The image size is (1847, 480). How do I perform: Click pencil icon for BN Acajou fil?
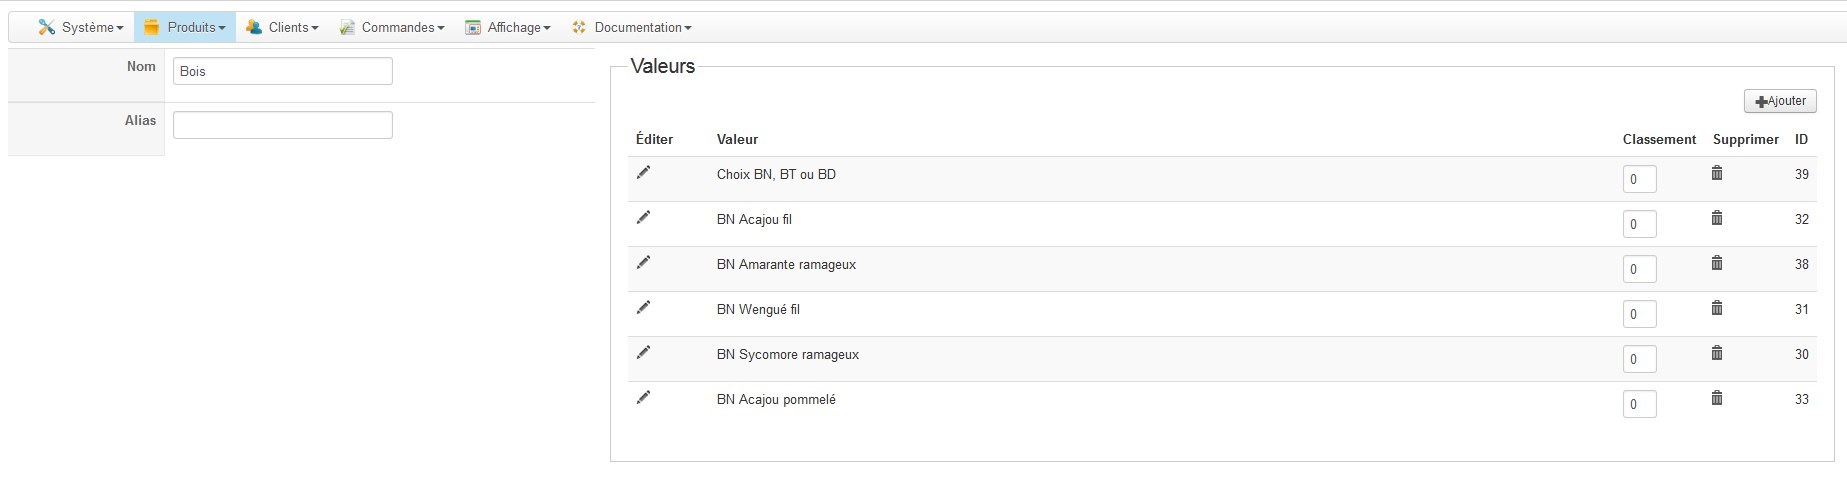(643, 218)
